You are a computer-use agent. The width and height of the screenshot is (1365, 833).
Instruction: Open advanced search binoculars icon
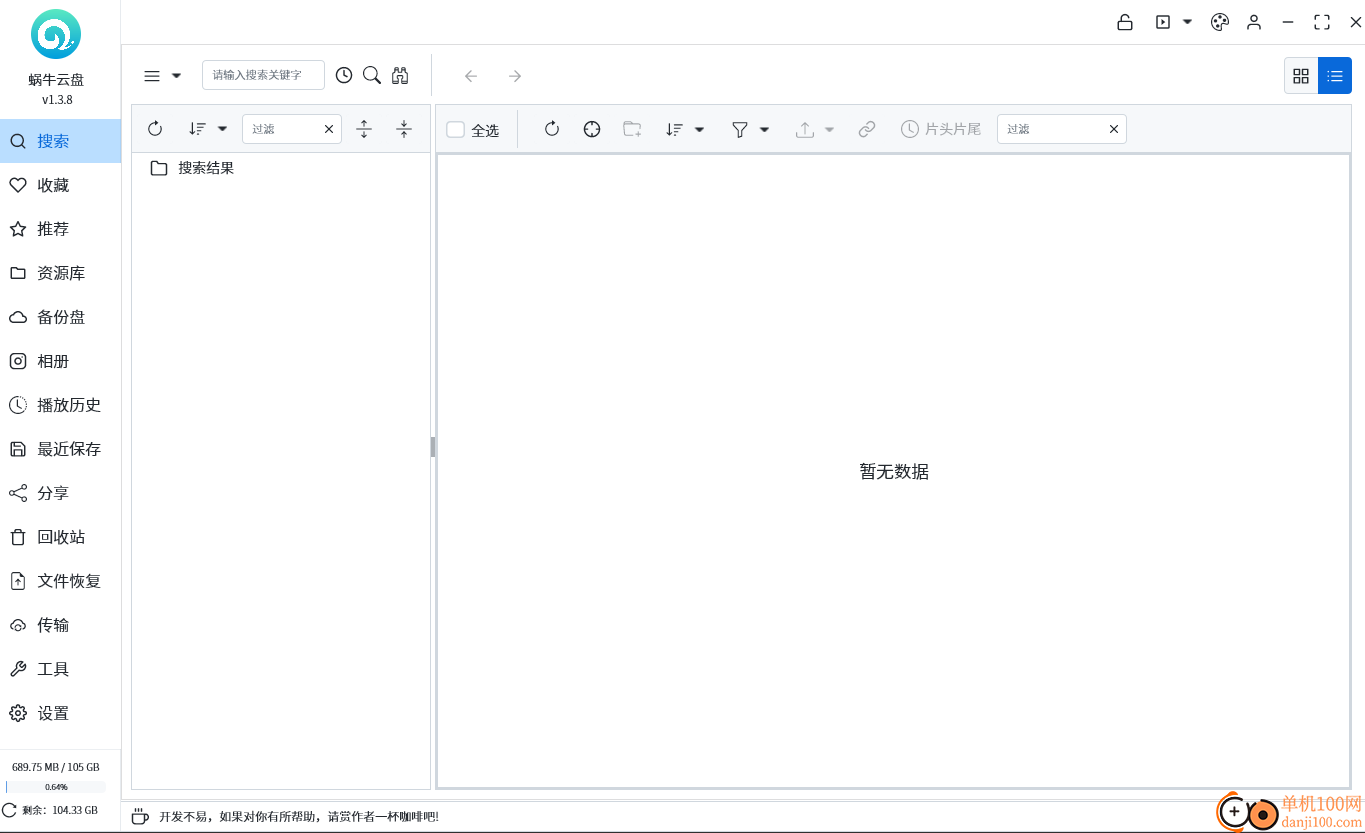[400, 75]
